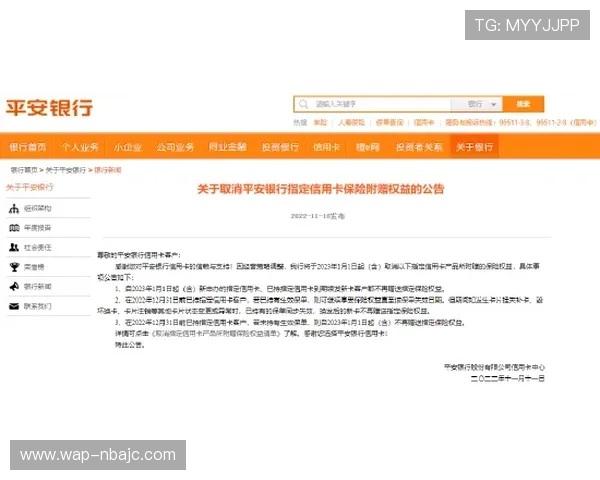Open 年度报告 annual report book icon
The image size is (600, 480).
point(14,228)
